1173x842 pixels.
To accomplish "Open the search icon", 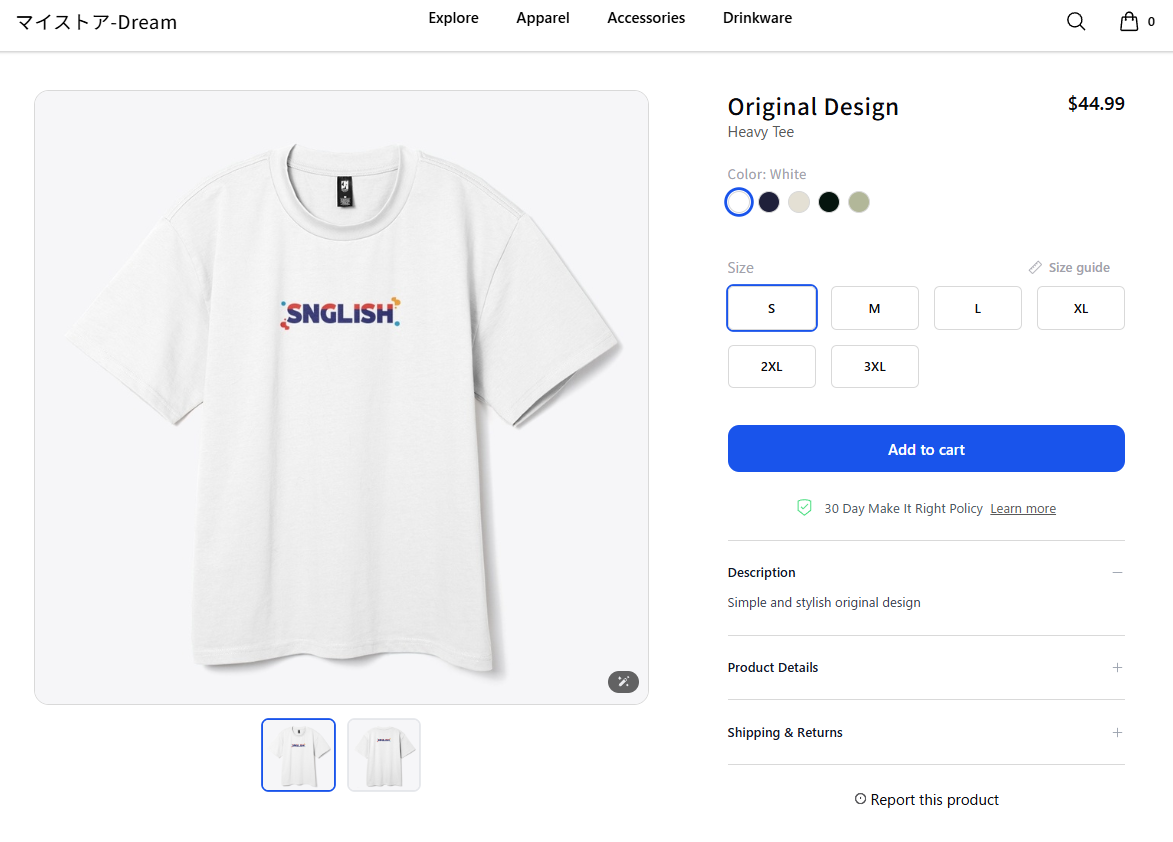I will point(1075,20).
